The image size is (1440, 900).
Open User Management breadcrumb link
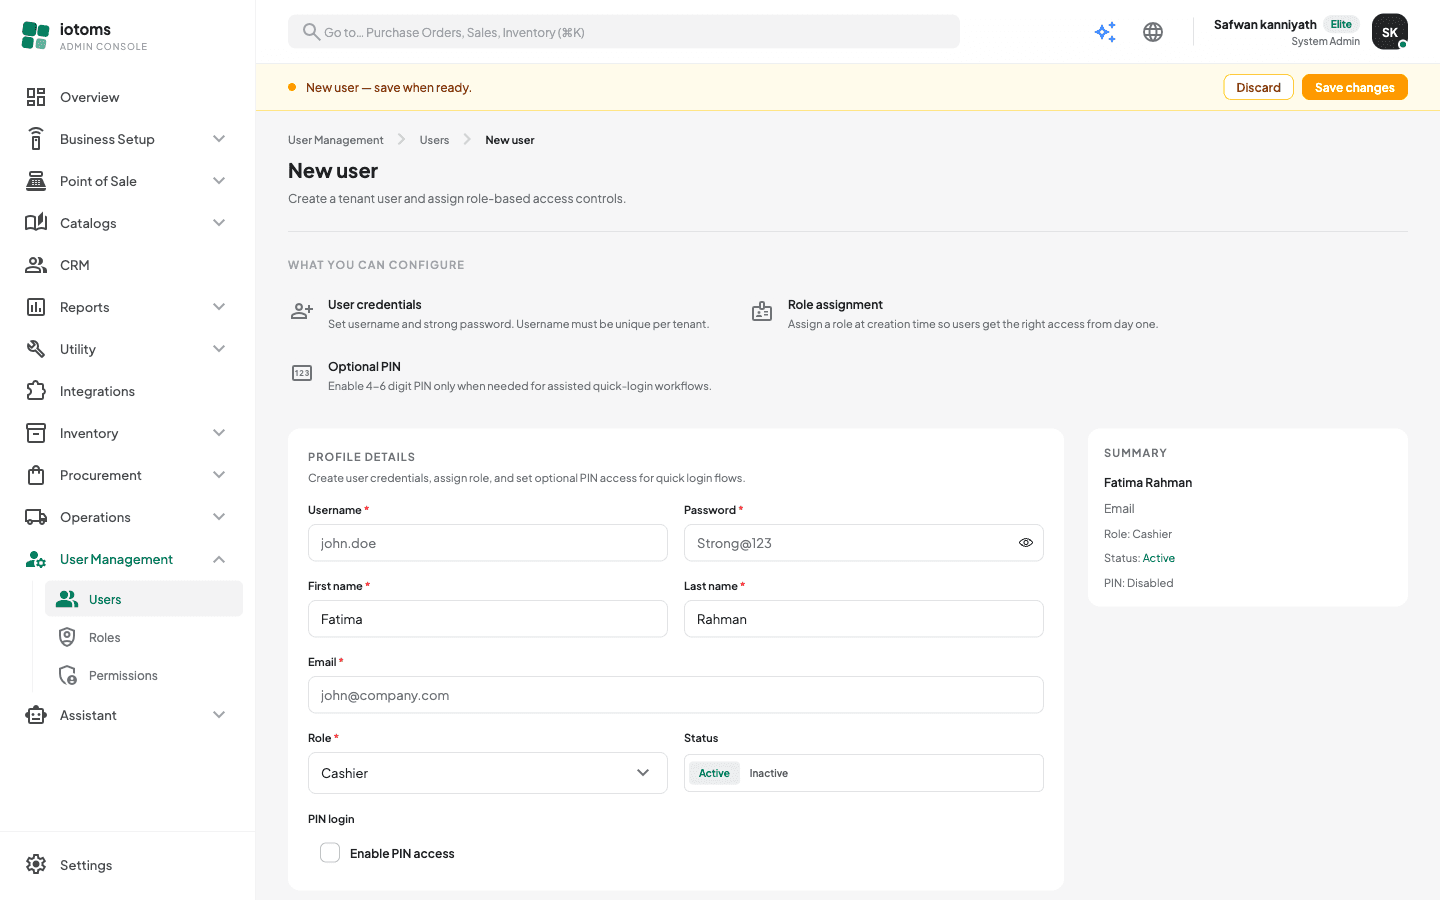pyautogui.click(x=335, y=140)
